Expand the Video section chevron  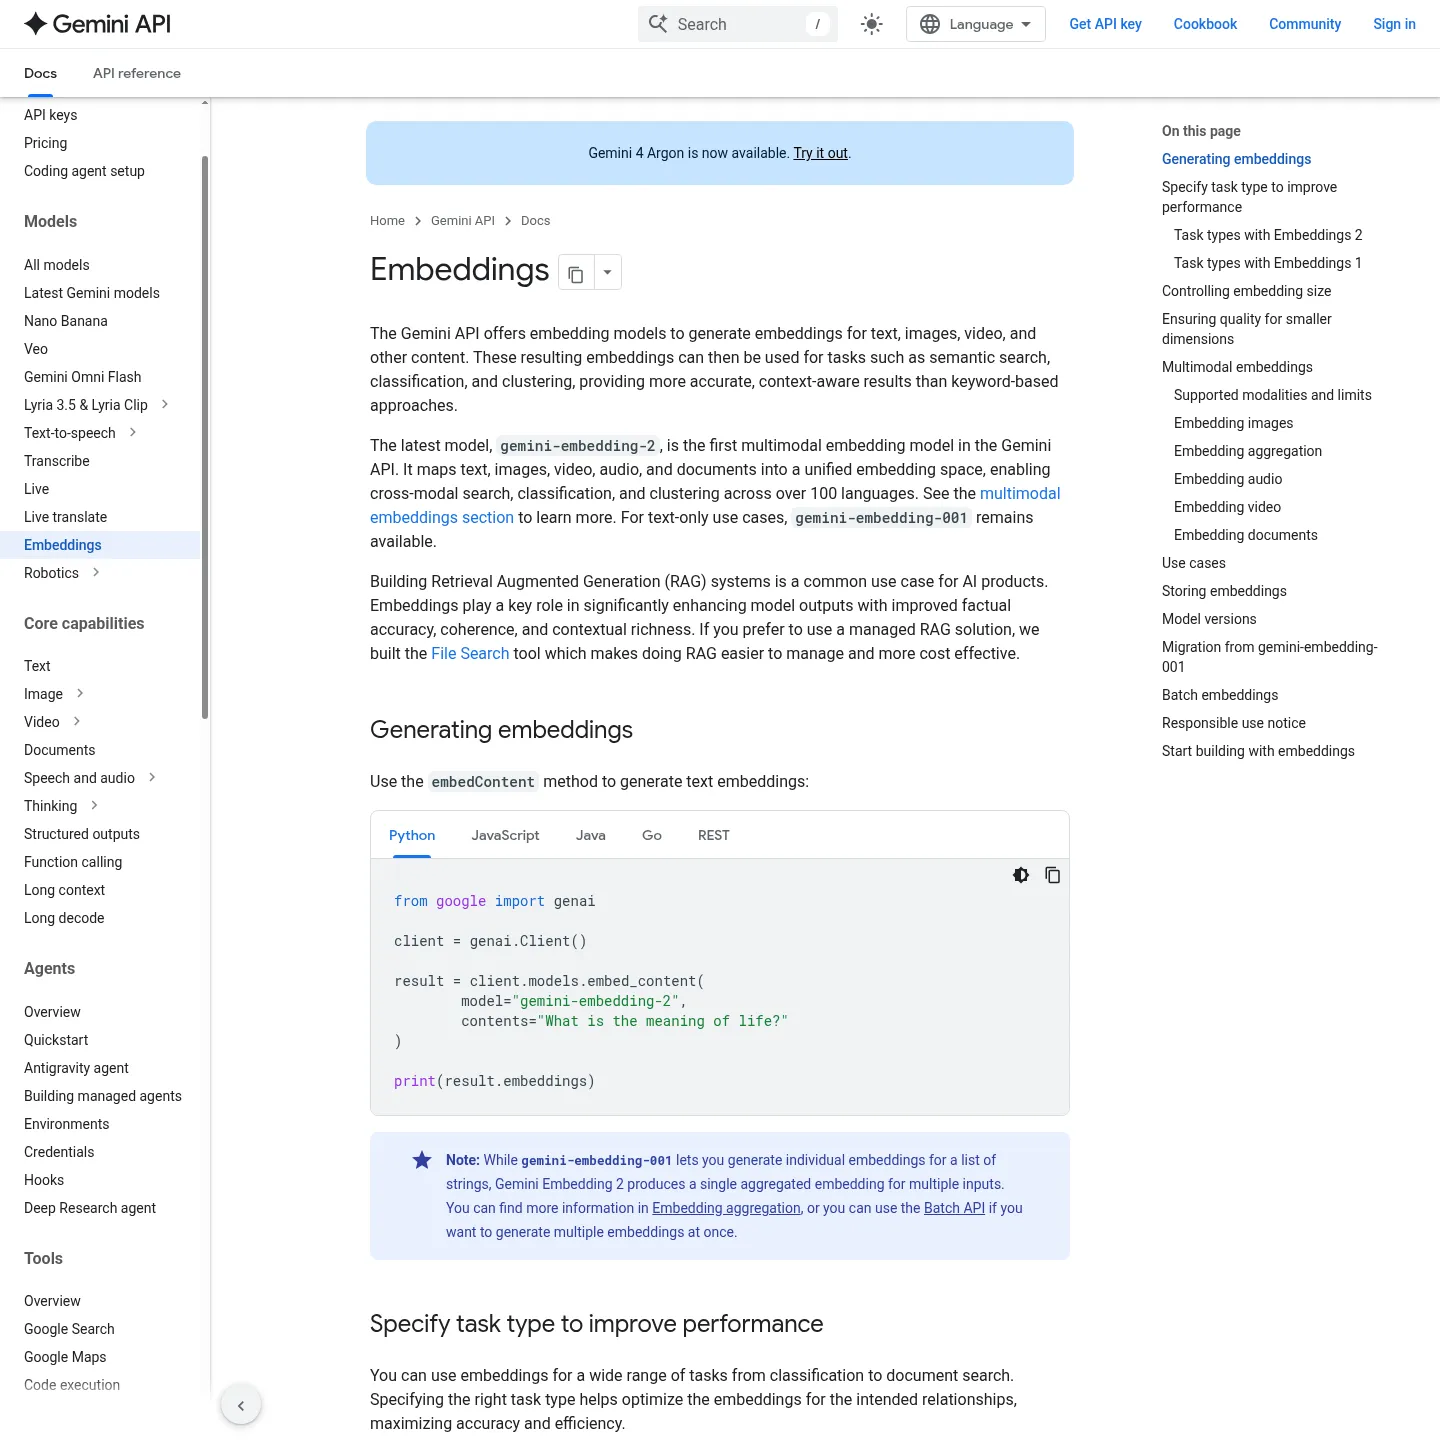click(x=77, y=721)
